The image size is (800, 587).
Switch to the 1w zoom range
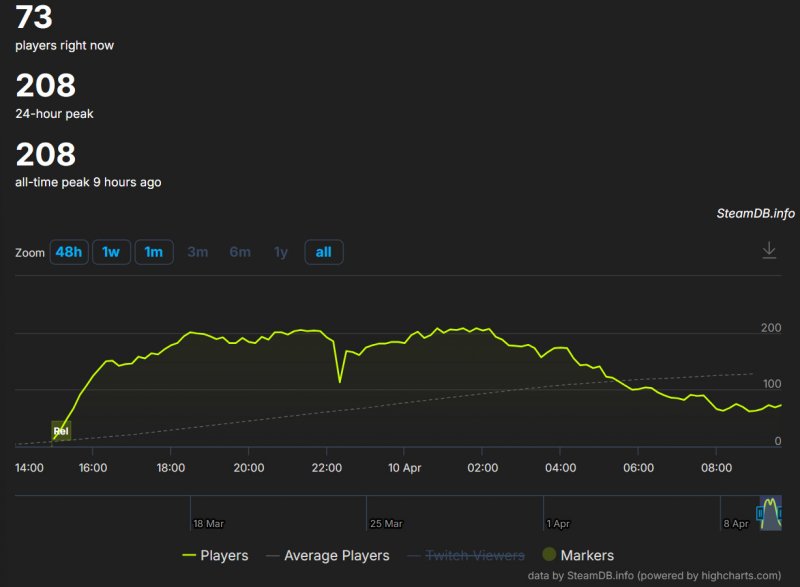[110, 252]
